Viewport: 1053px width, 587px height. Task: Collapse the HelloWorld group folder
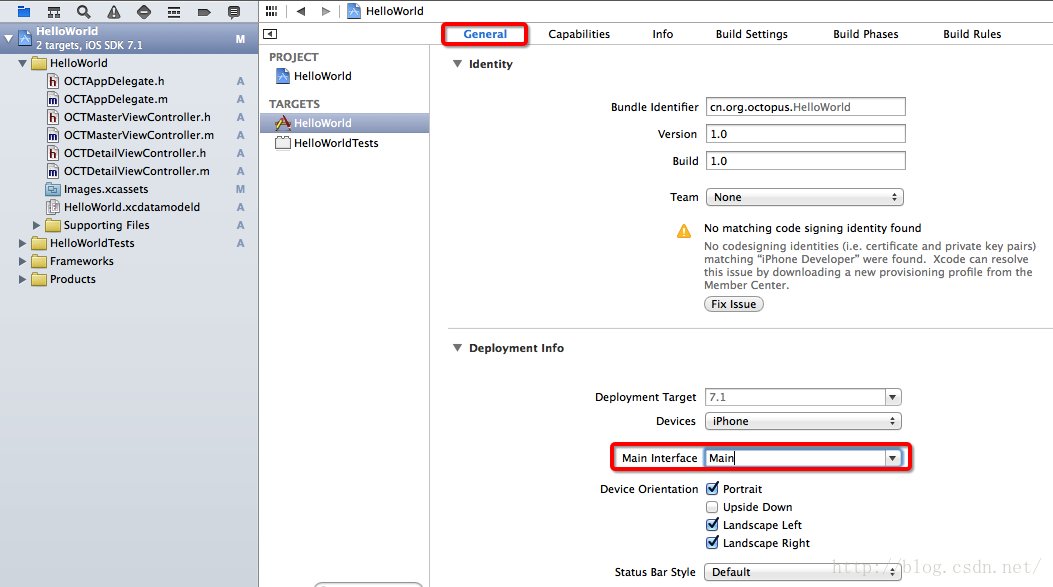click(22, 63)
